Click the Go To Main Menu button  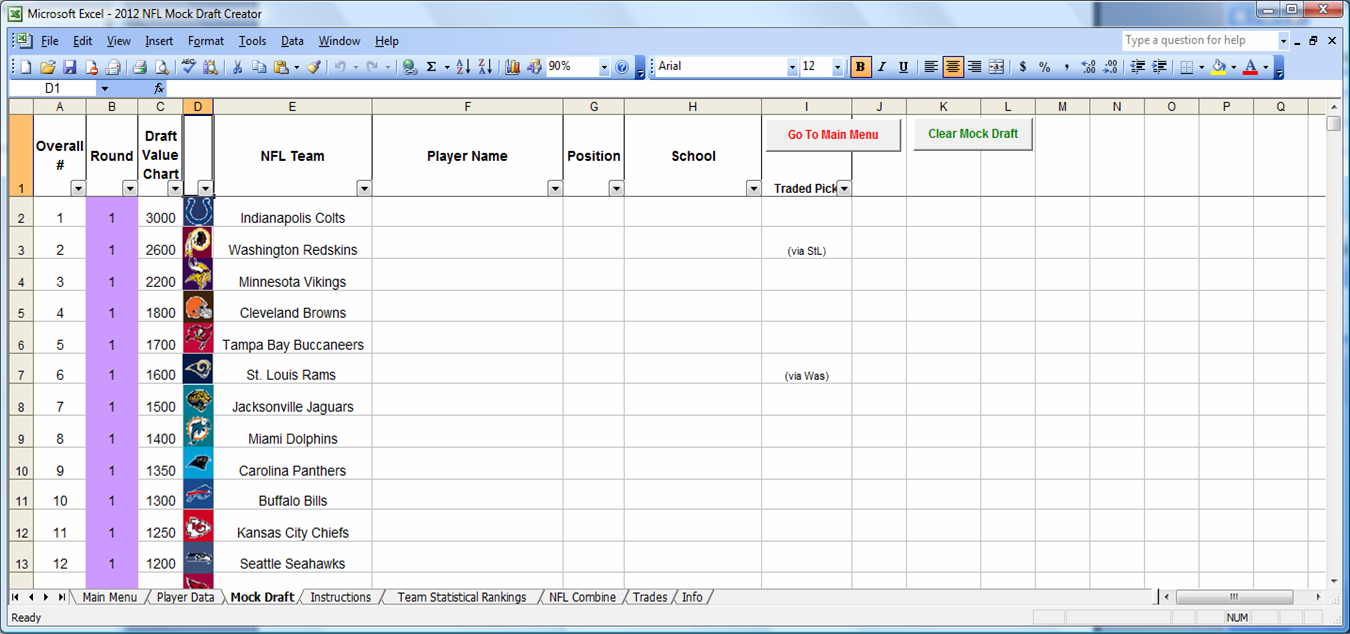(833, 135)
